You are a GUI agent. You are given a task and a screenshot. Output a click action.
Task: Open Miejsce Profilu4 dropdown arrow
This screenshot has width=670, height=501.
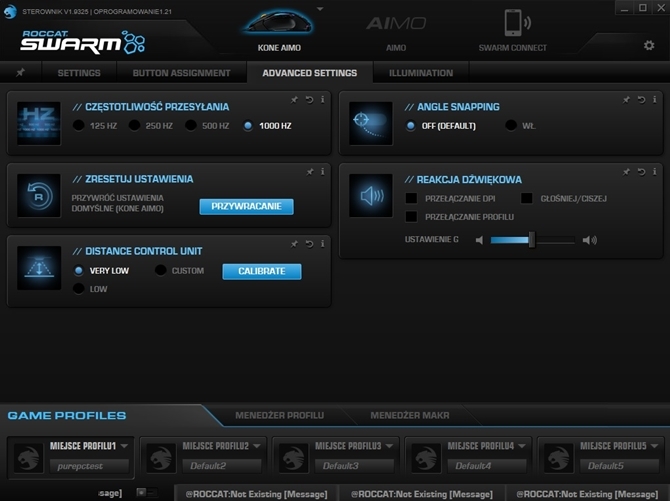click(522, 446)
